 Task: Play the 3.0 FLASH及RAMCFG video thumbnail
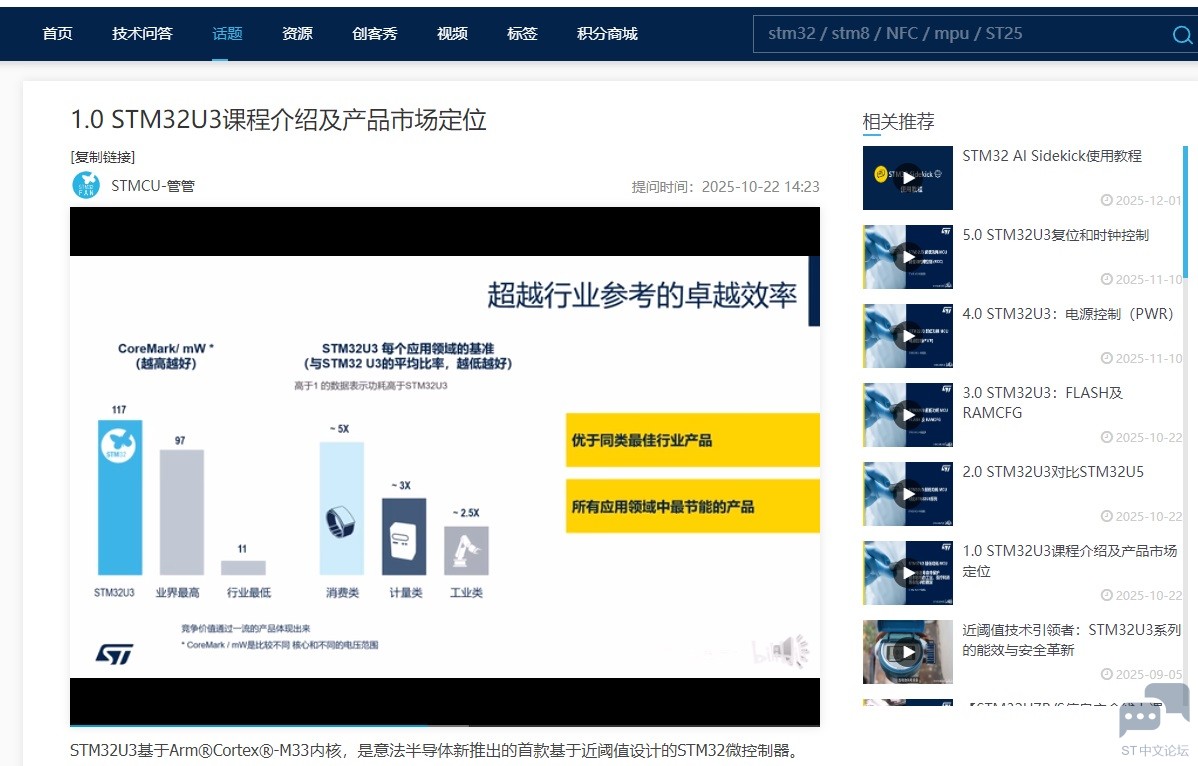908,415
